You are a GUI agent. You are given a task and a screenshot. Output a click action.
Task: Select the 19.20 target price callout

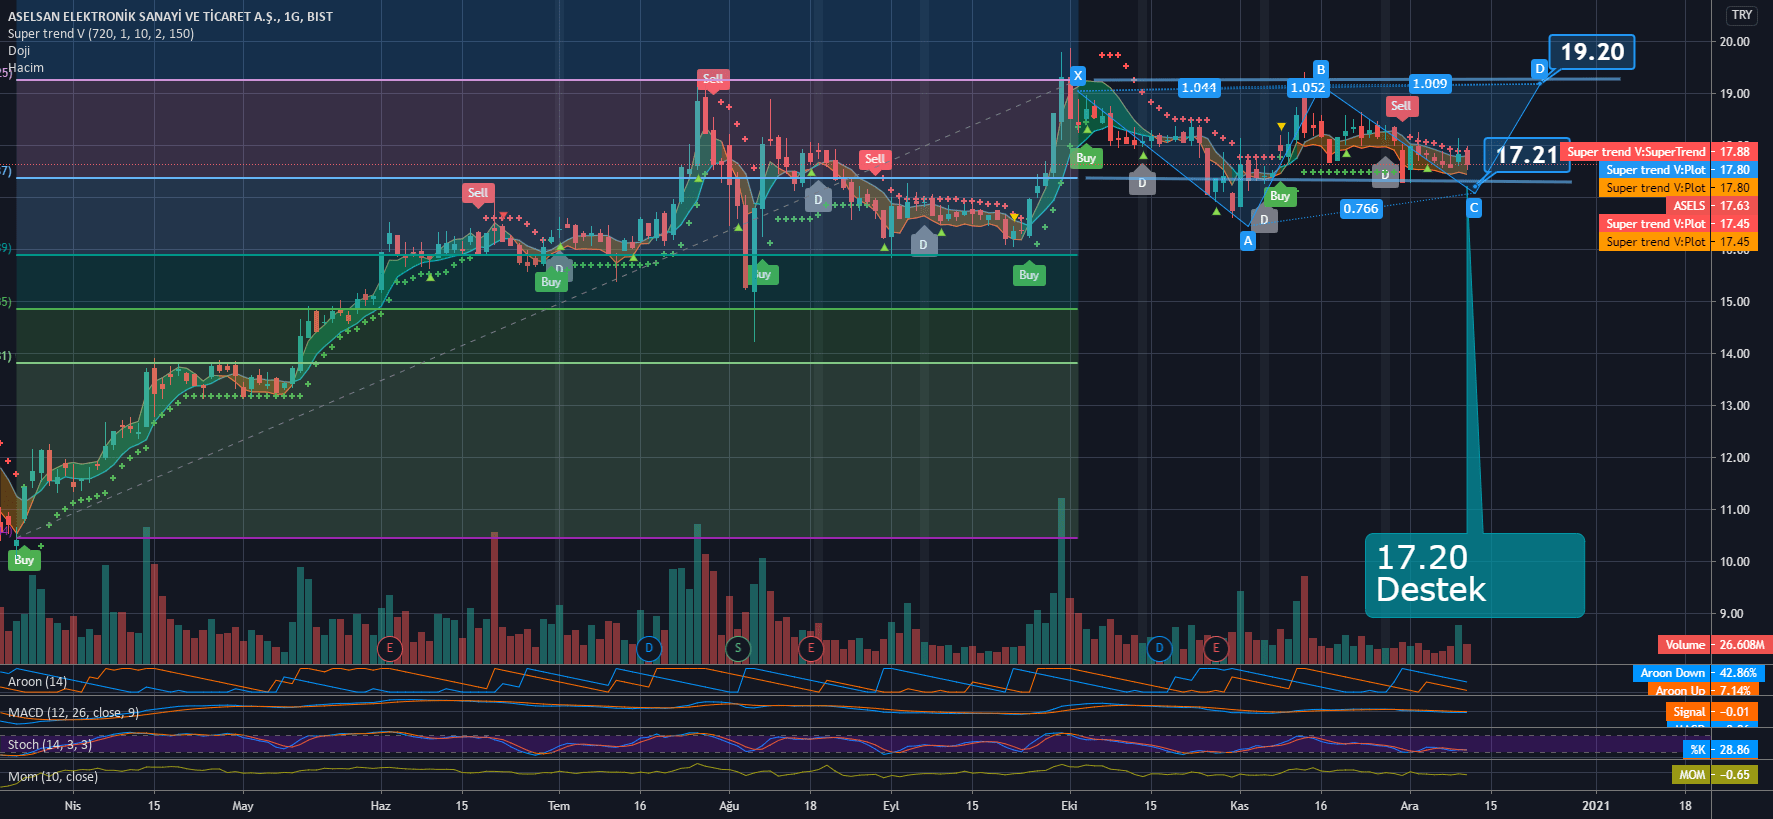point(1592,52)
